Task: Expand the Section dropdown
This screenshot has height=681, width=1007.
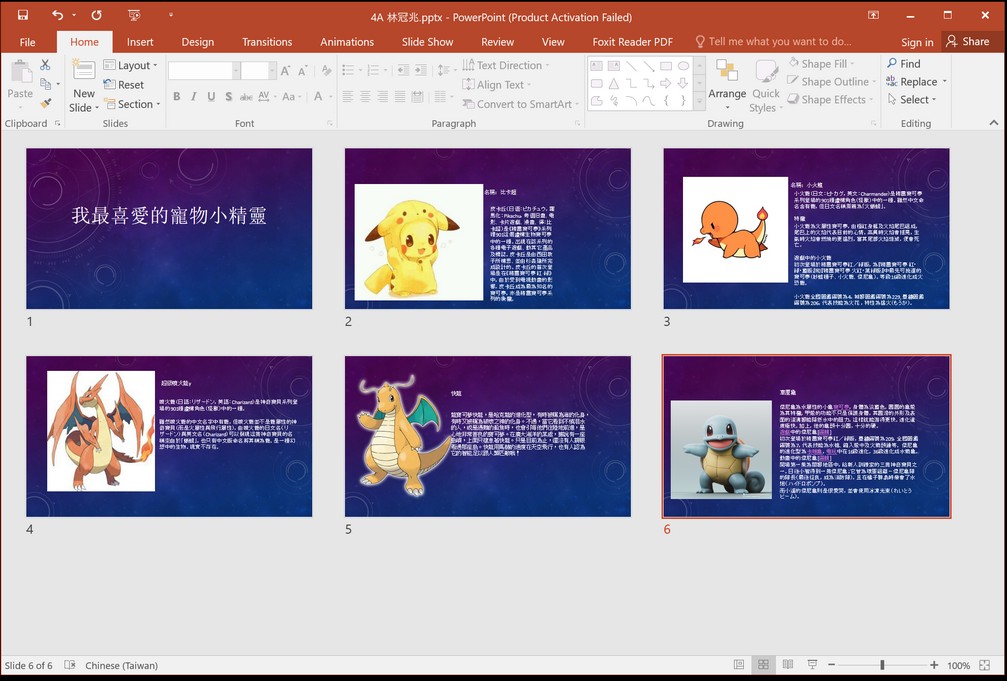Action: (132, 103)
